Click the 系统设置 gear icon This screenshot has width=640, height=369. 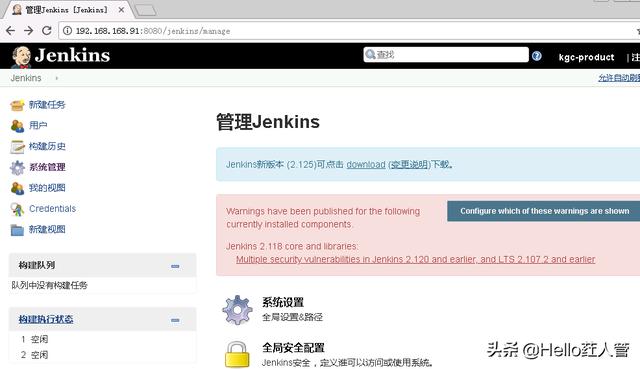click(x=237, y=310)
